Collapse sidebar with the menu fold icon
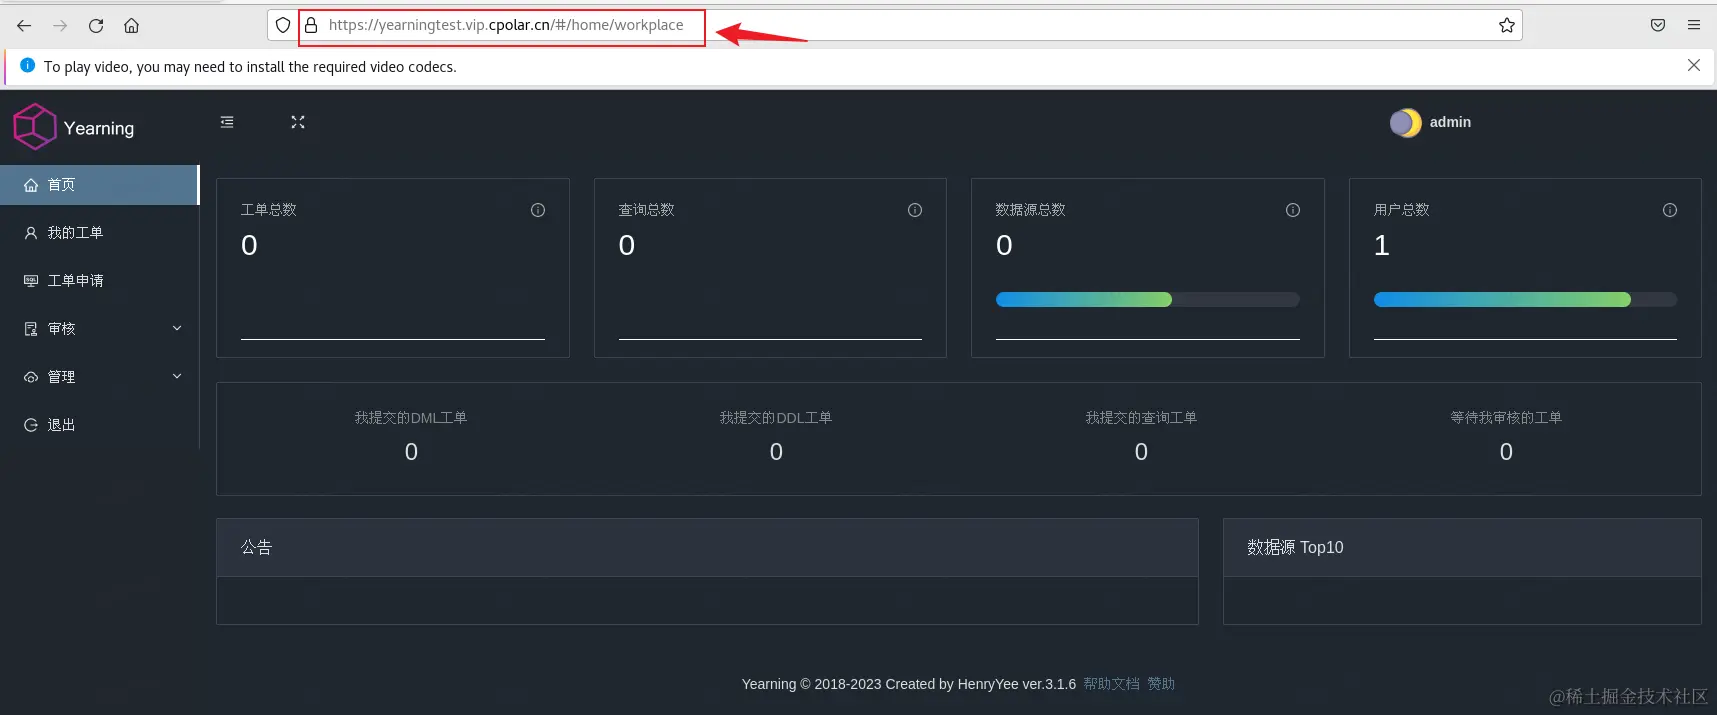 coord(227,122)
